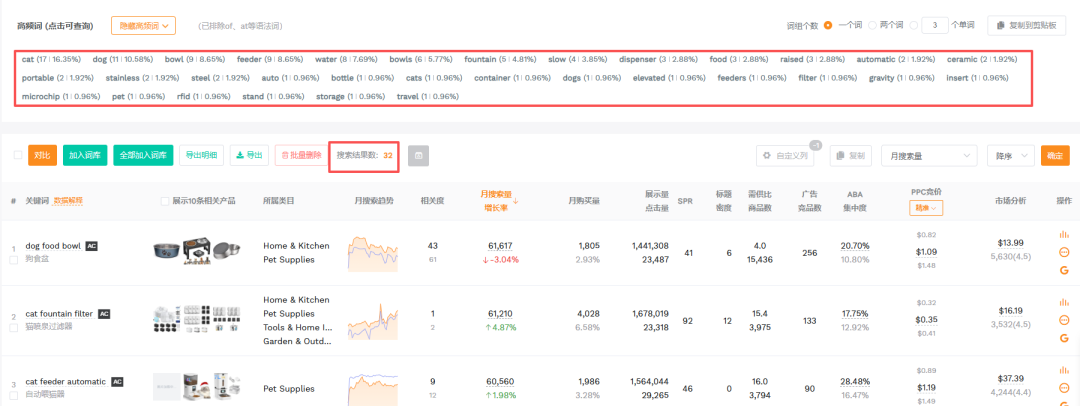Image resolution: width=1080 pixels, height=406 pixels.
Task: Check the cat fountain filter row checkbox
Action: [x=13, y=327]
